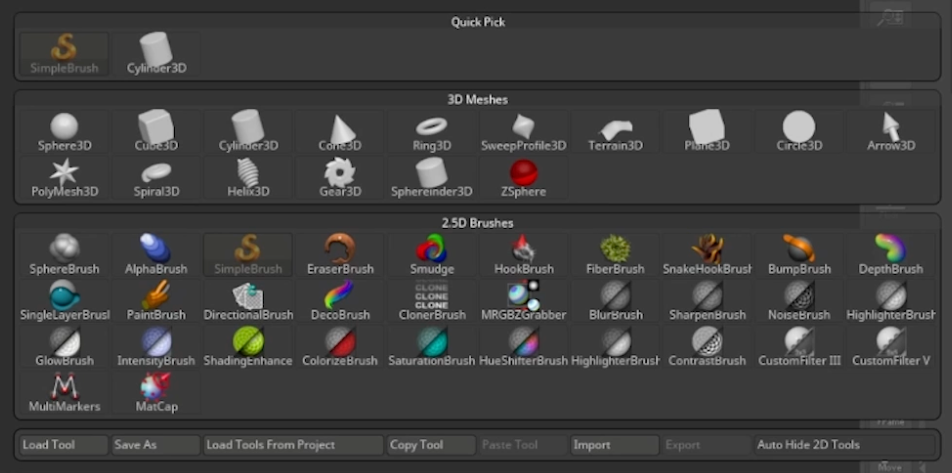Choose the Ring3D mesh
The image size is (952, 473).
432,132
